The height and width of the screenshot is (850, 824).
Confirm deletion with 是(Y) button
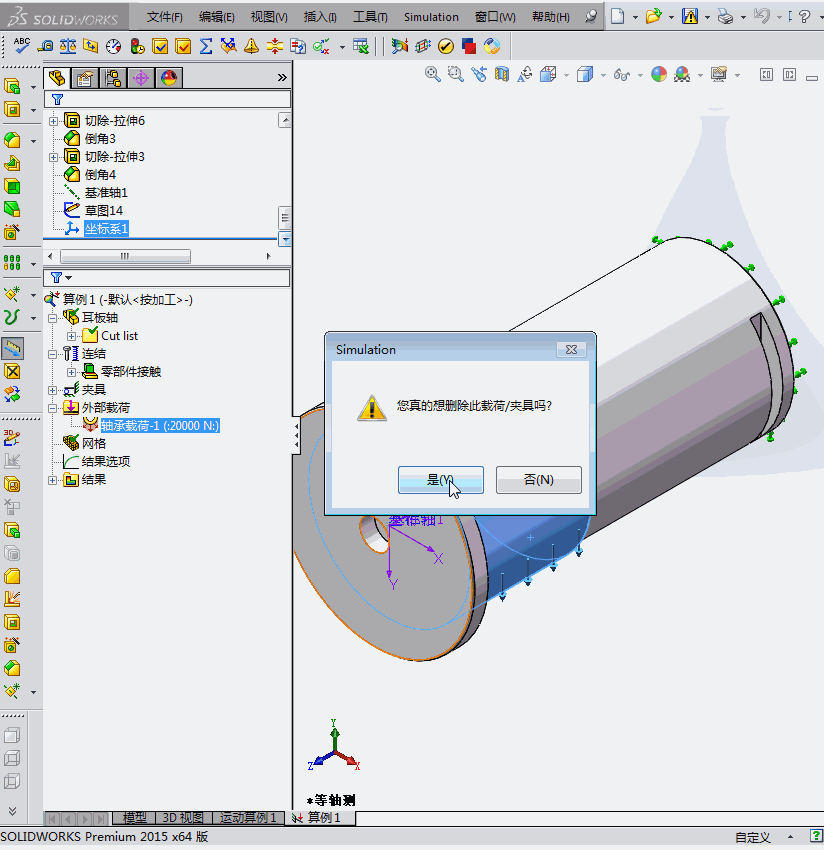click(x=441, y=480)
